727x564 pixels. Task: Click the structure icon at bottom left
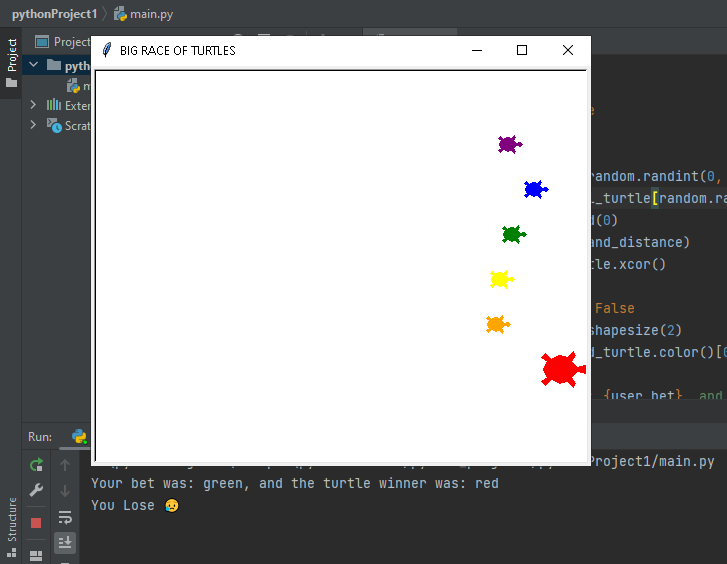(12, 552)
